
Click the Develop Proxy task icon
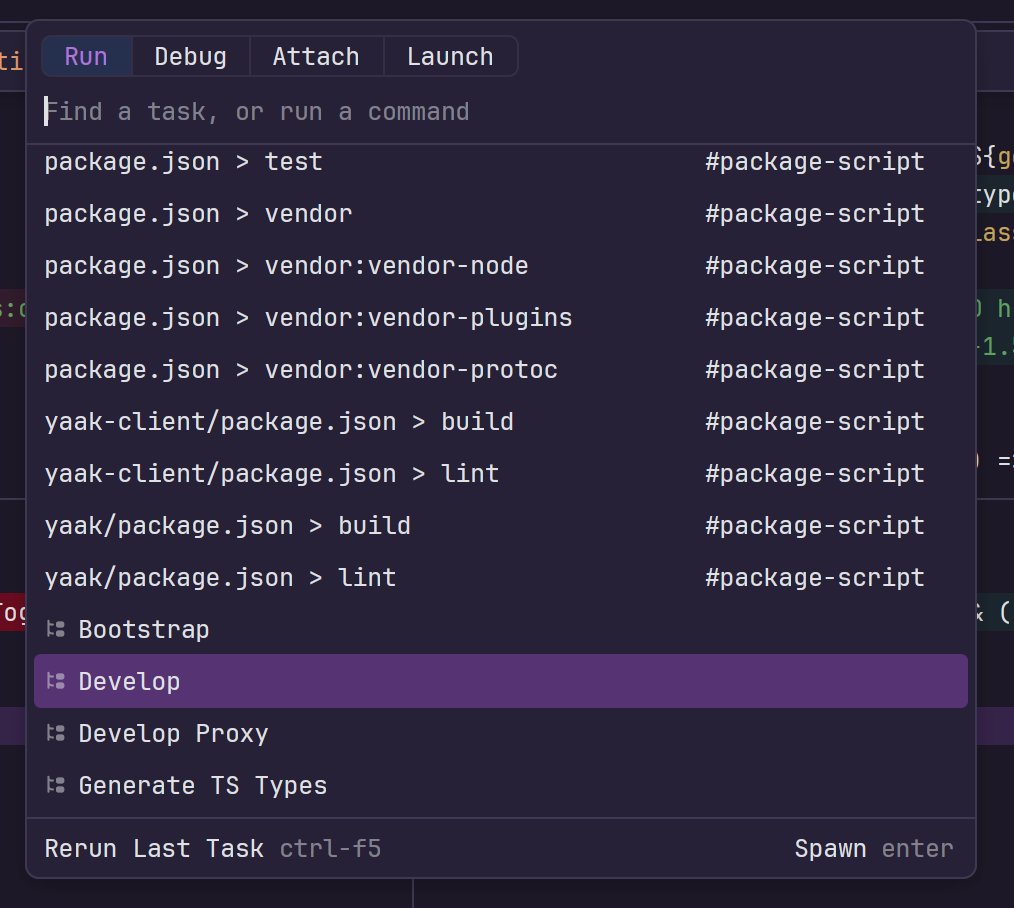pos(56,733)
